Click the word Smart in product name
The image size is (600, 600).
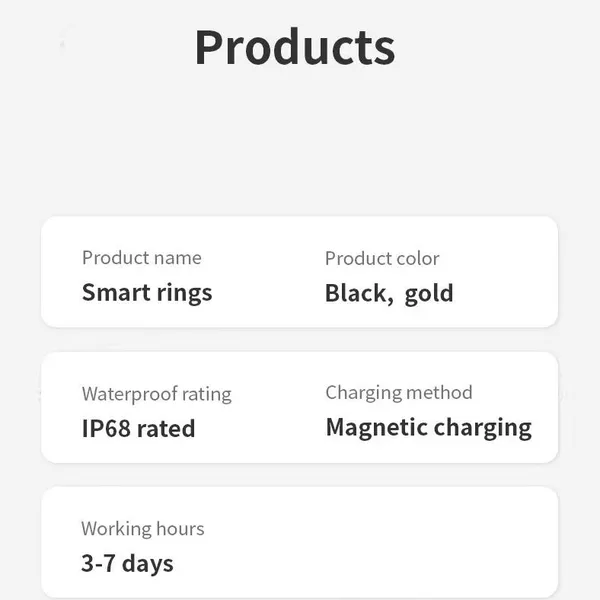[x=116, y=292]
